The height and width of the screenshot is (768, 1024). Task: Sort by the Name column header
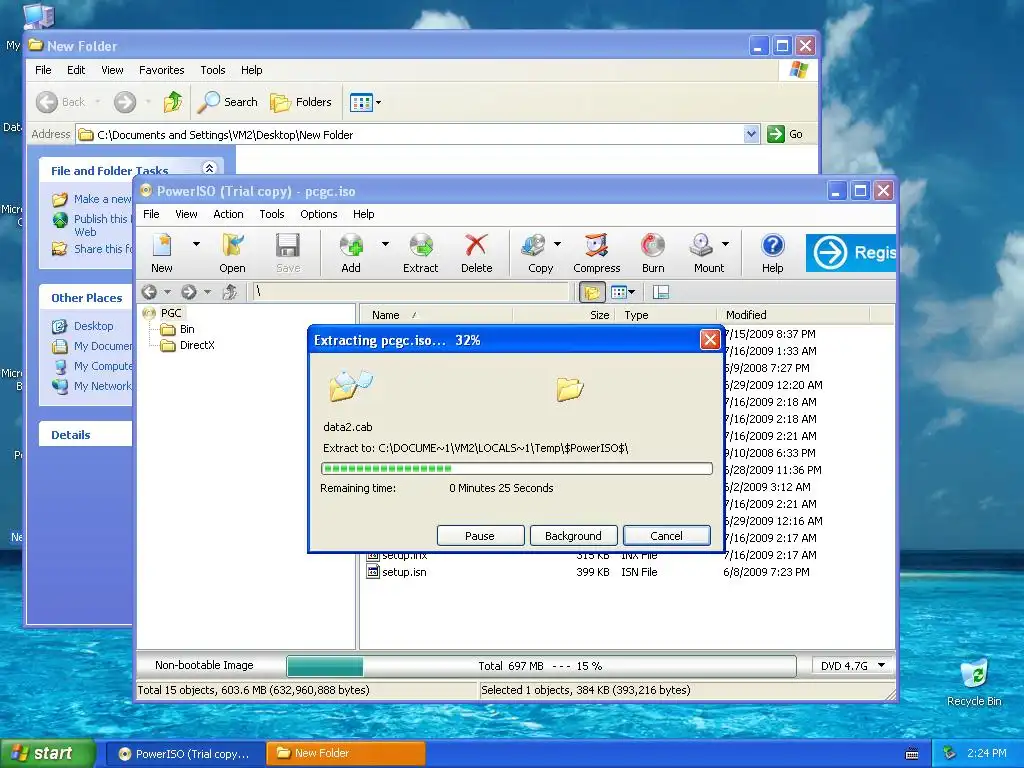pyautogui.click(x=436, y=315)
